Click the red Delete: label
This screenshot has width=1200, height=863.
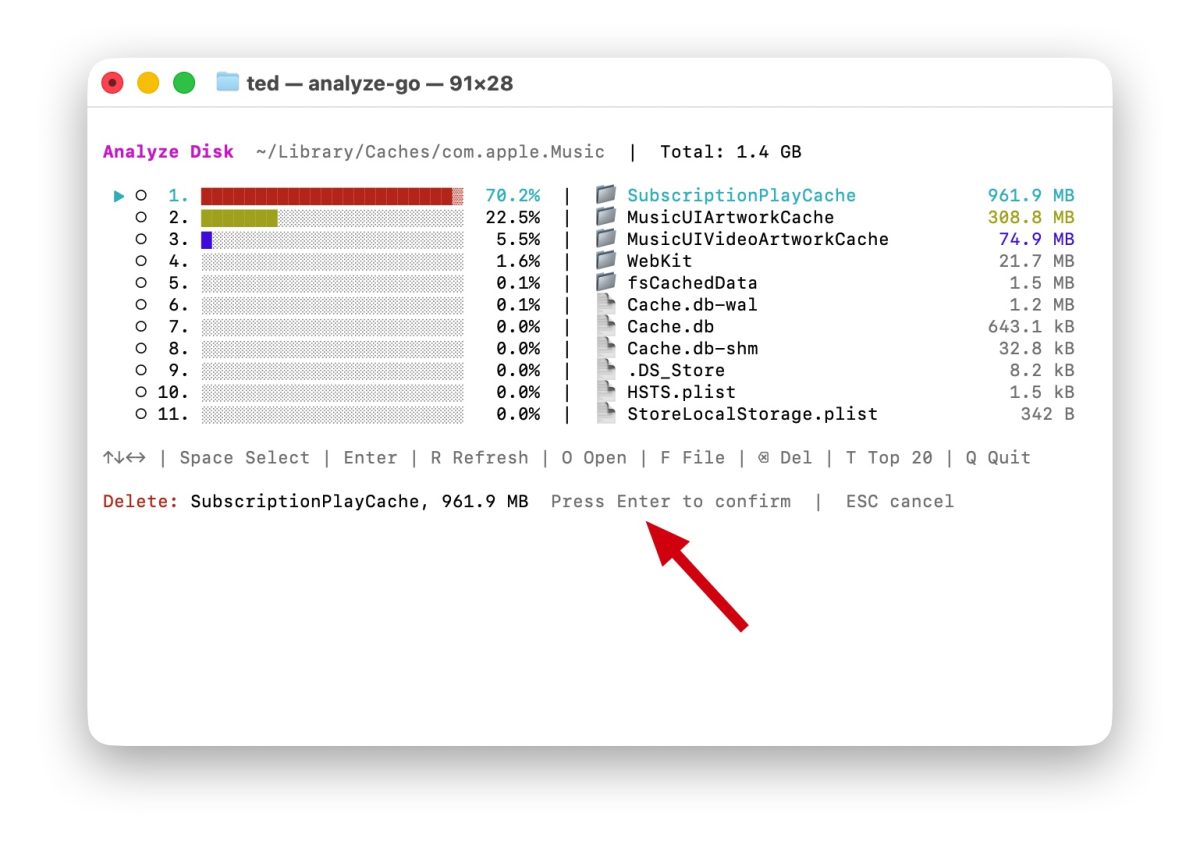141,501
